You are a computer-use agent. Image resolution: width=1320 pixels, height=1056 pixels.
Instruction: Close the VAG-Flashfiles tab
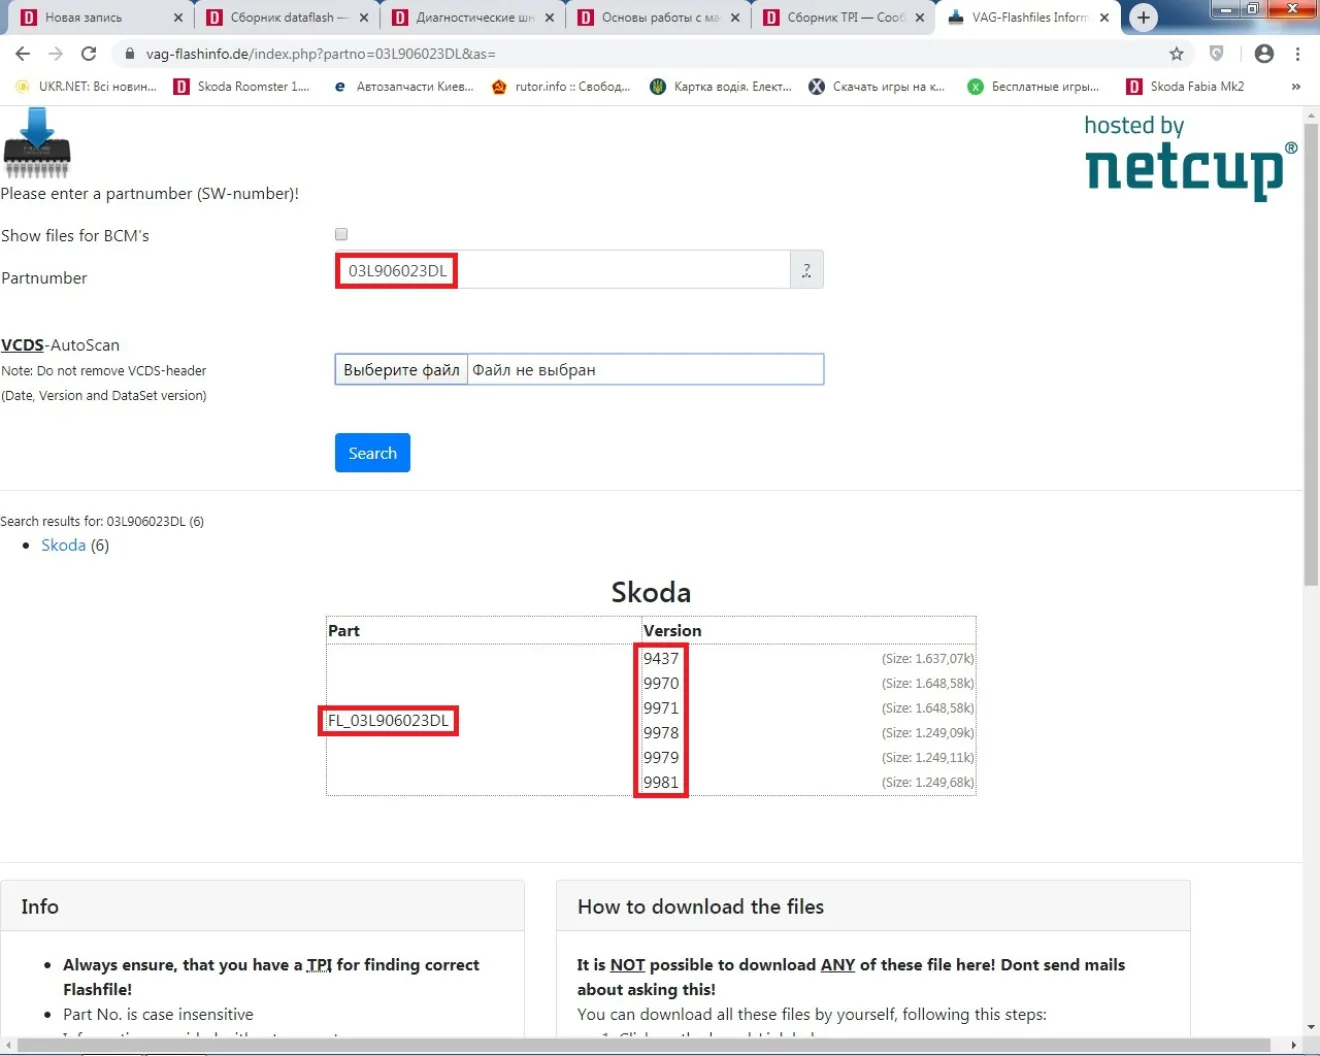(x=1104, y=18)
